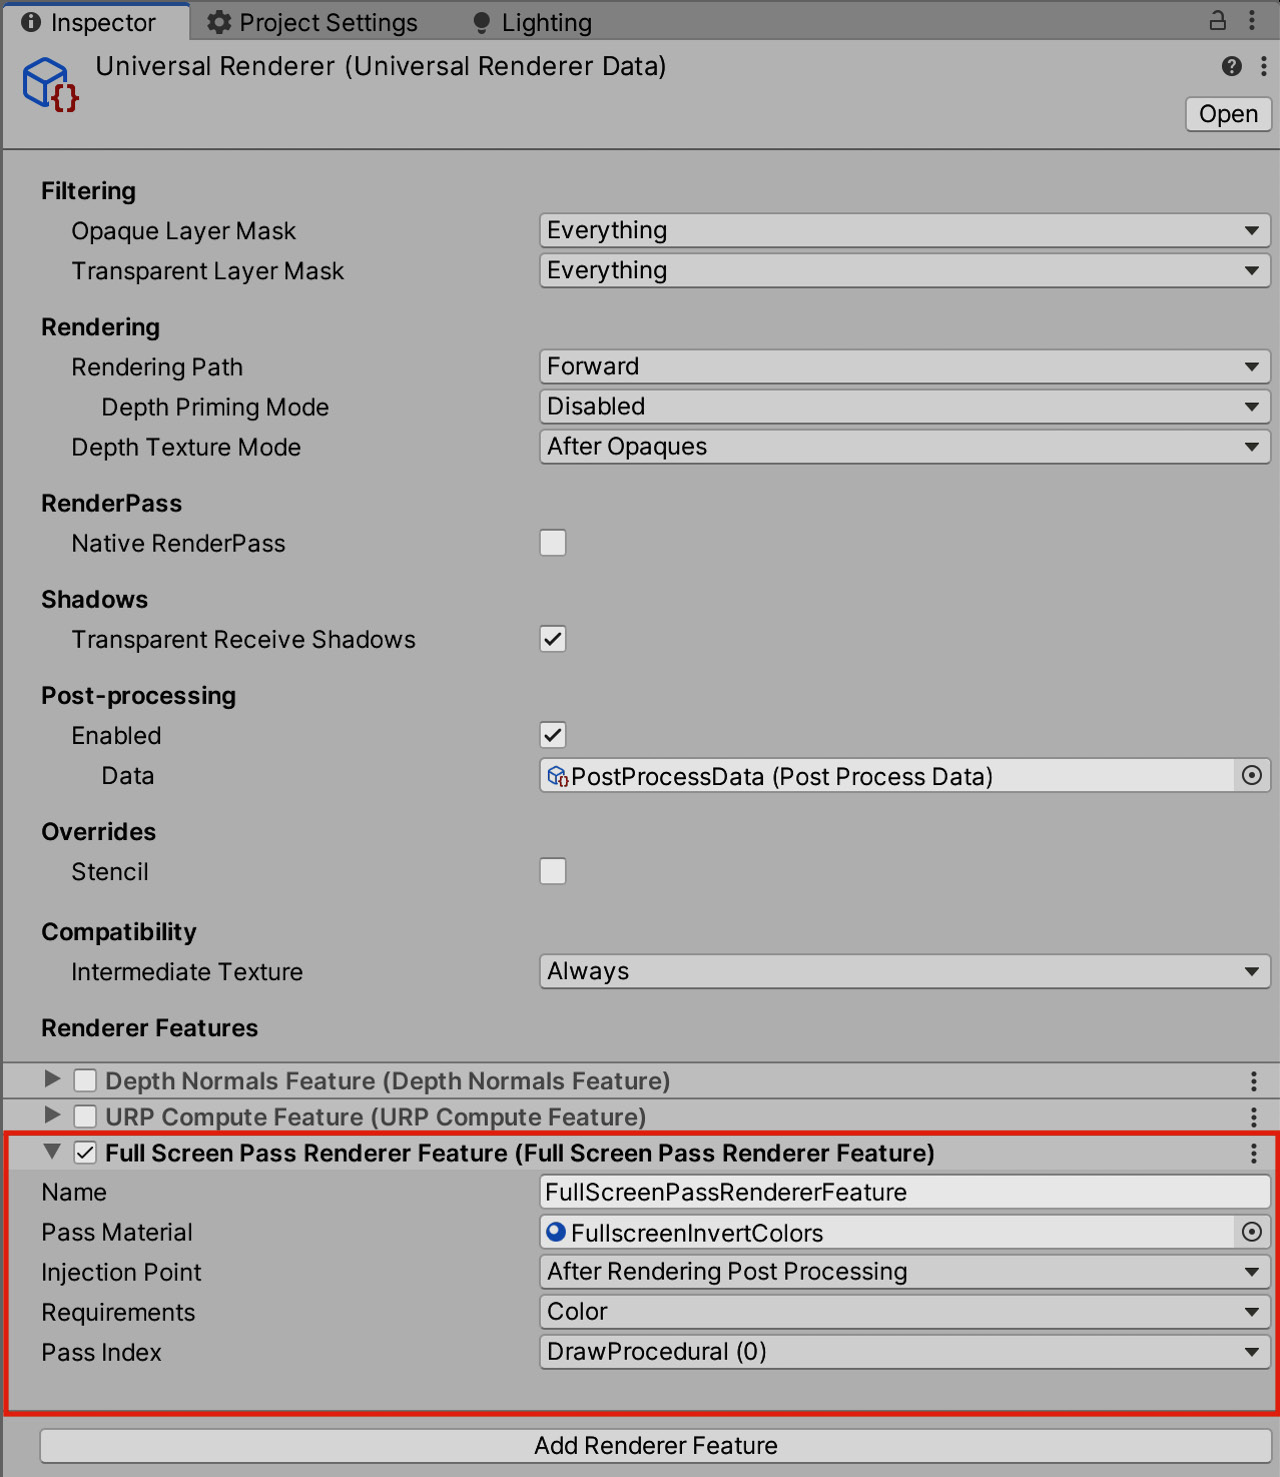
Task: Open the object picker for Pass Material
Action: [1251, 1232]
